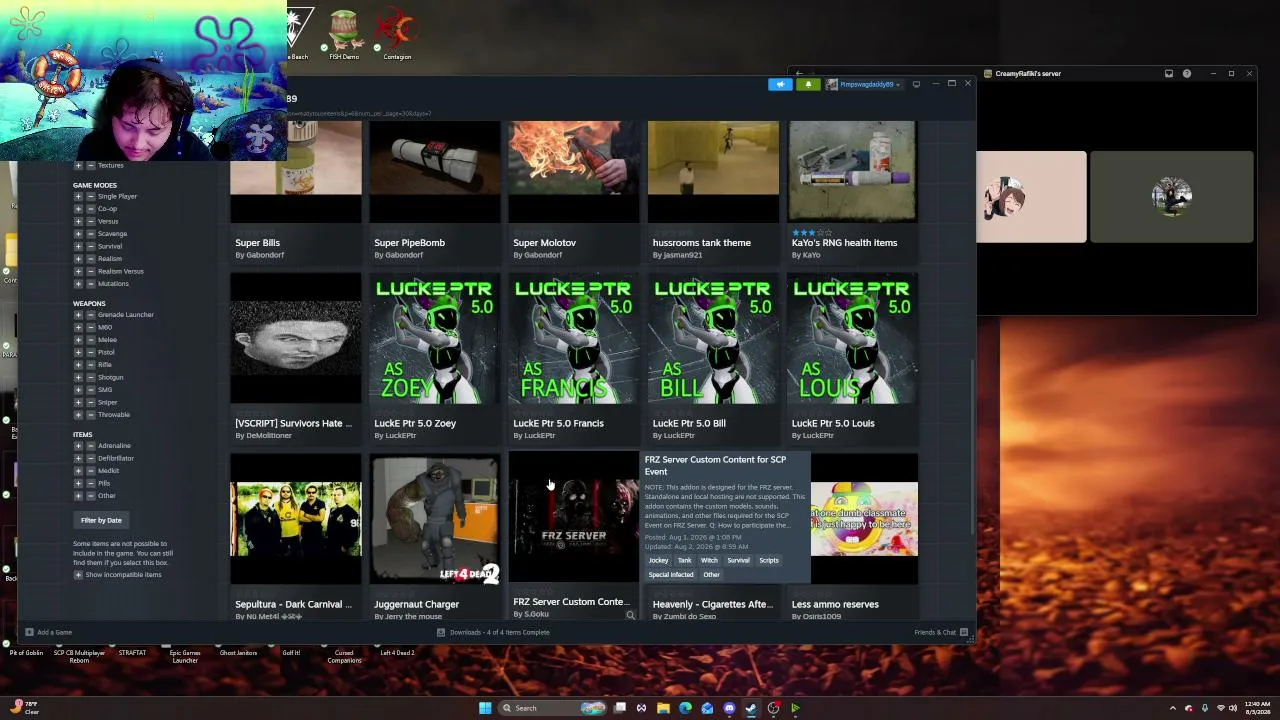
Task: Open the Left 4 Dead 2 desktop shortcut
Action: click(x=397, y=653)
